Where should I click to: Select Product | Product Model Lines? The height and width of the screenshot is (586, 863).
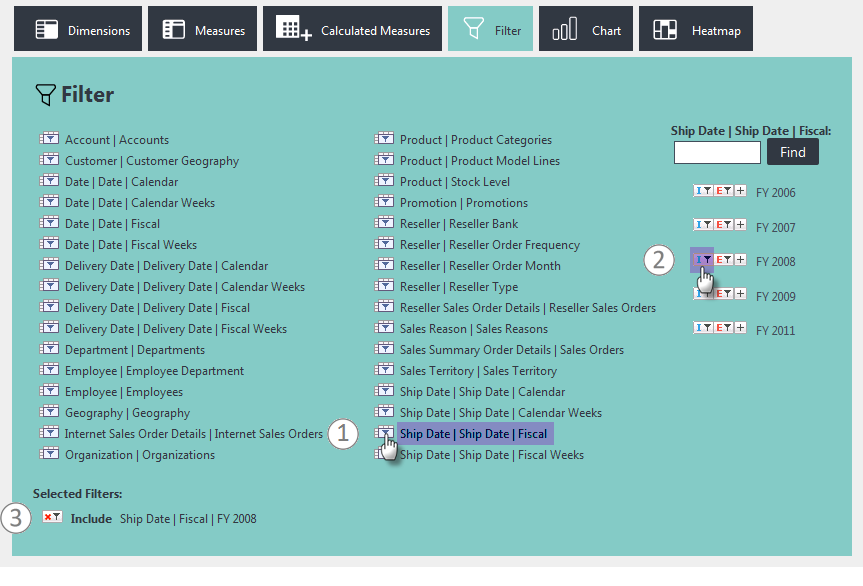(480, 161)
